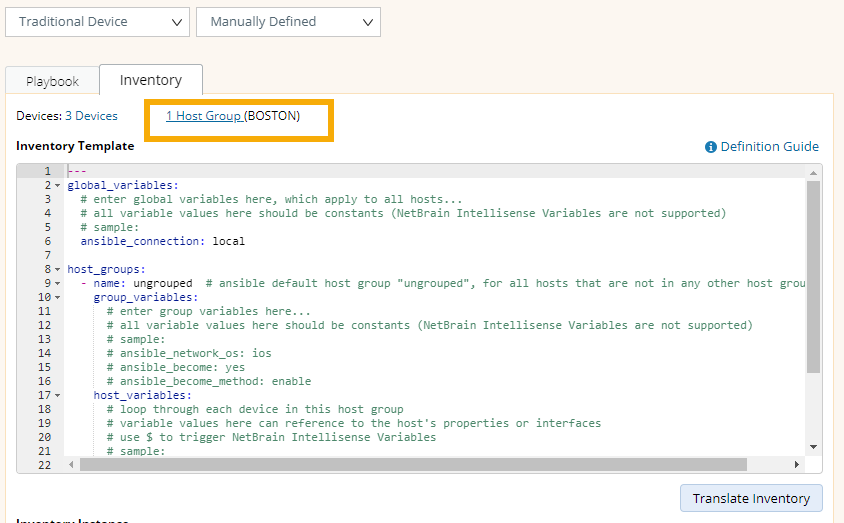Click the editor's horizontal scrollbar thumb
This screenshot has width=844, height=523.
click(x=412, y=465)
